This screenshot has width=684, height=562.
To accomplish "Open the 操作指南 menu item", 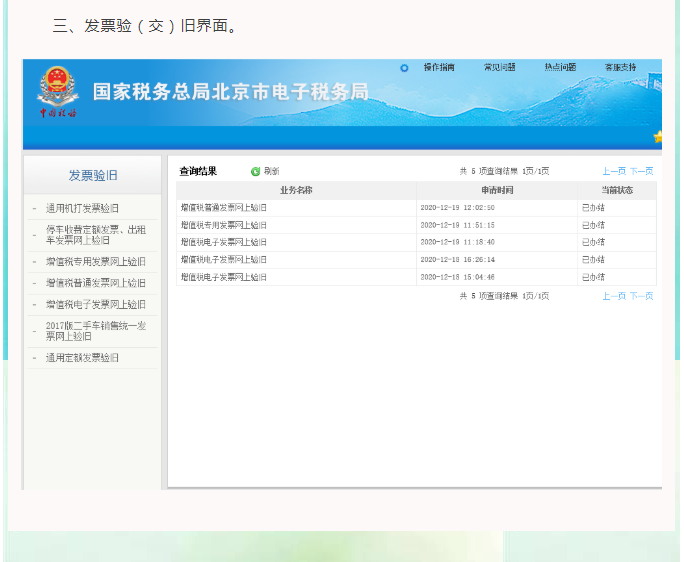I will tap(439, 67).
